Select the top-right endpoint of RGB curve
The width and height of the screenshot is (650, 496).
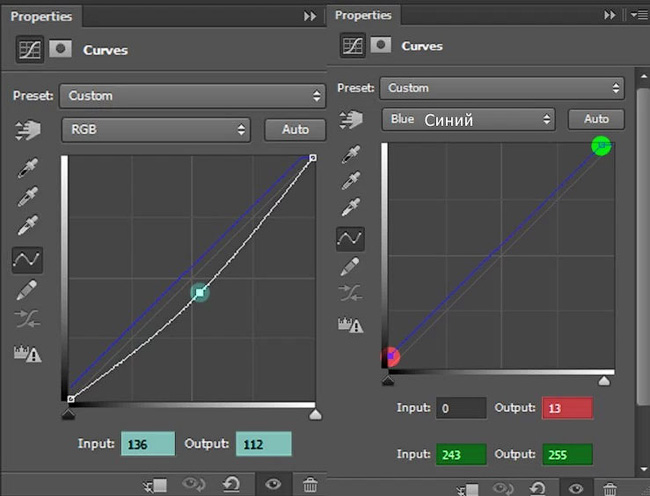313,157
